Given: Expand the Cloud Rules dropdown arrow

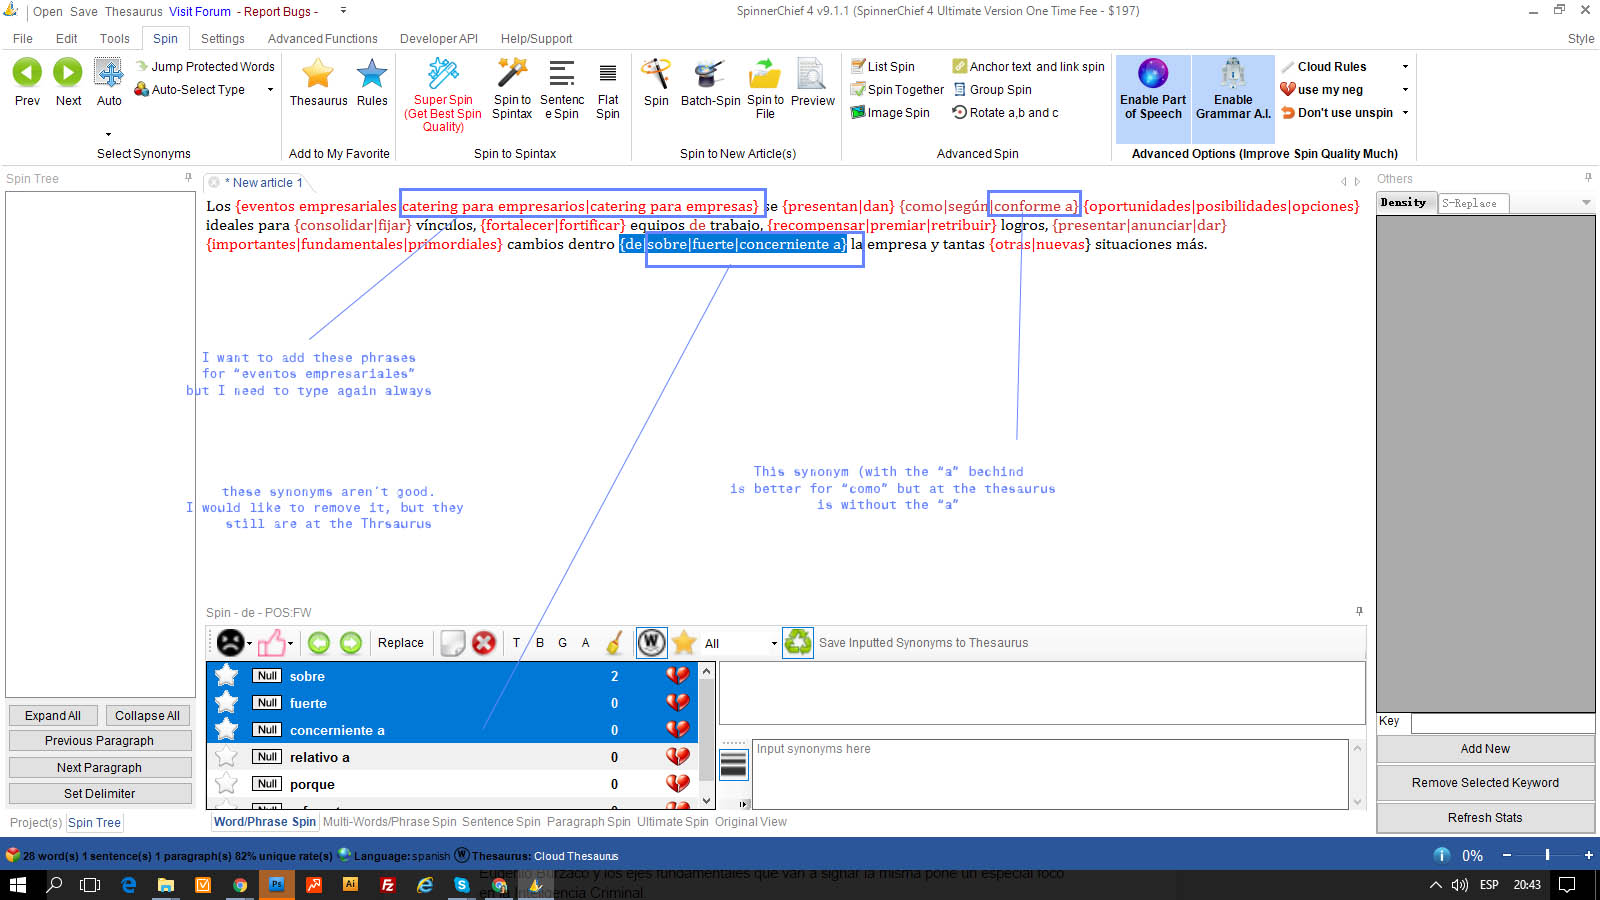Looking at the screenshot, I should tap(1405, 67).
